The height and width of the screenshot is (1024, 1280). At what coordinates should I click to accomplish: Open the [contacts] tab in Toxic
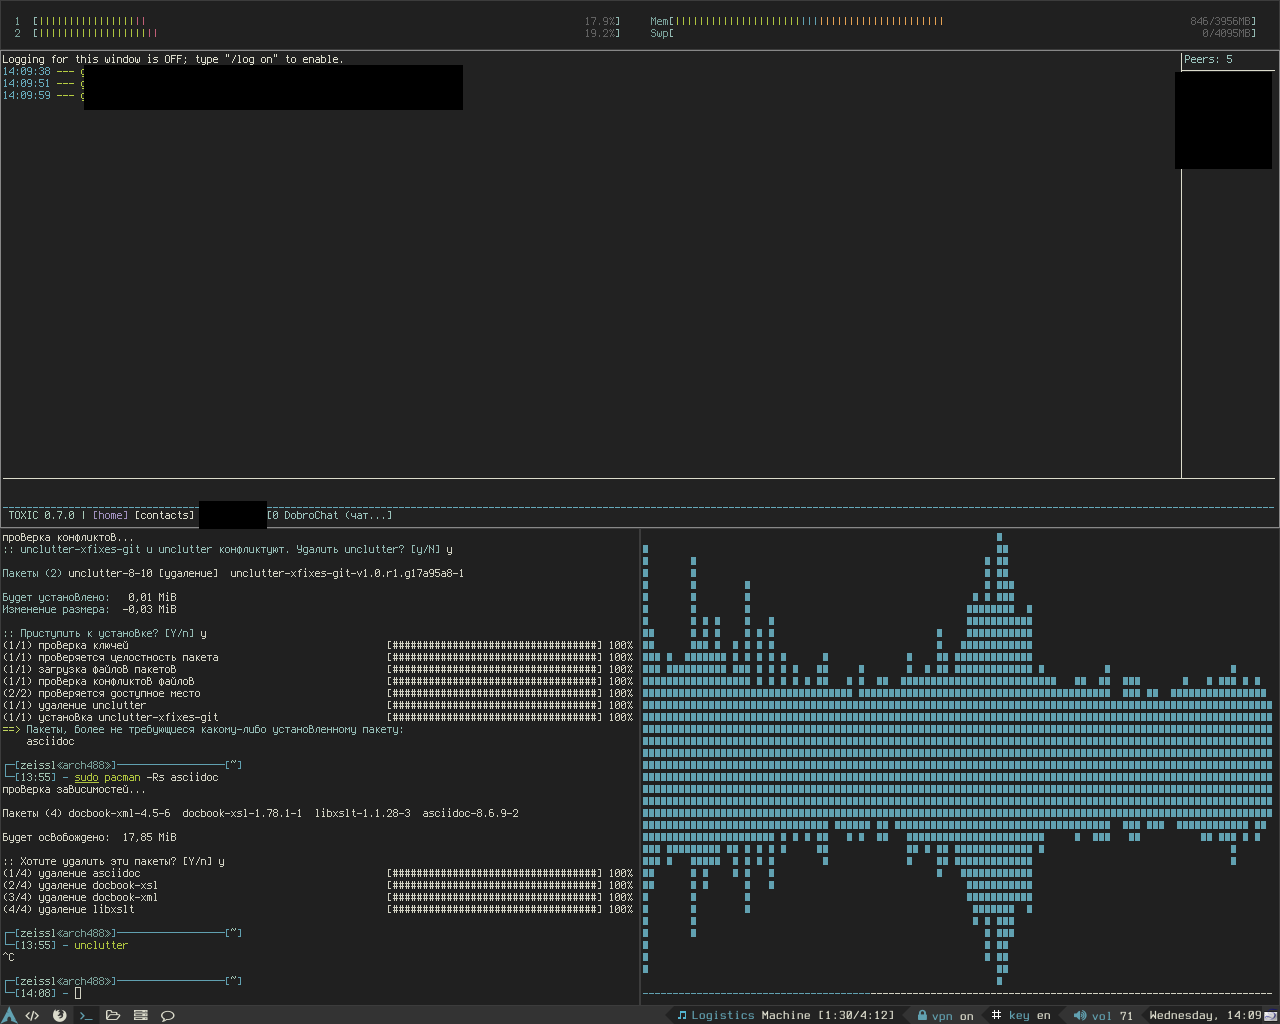point(164,515)
